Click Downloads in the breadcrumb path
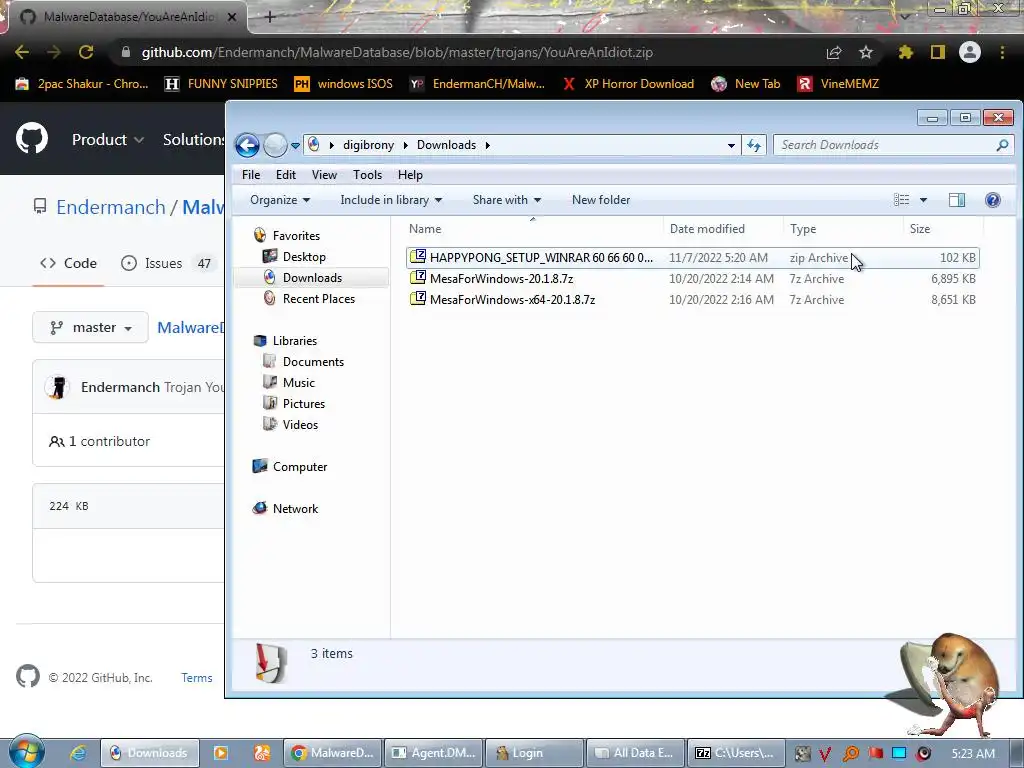1024x768 pixels. click(446, 145)
